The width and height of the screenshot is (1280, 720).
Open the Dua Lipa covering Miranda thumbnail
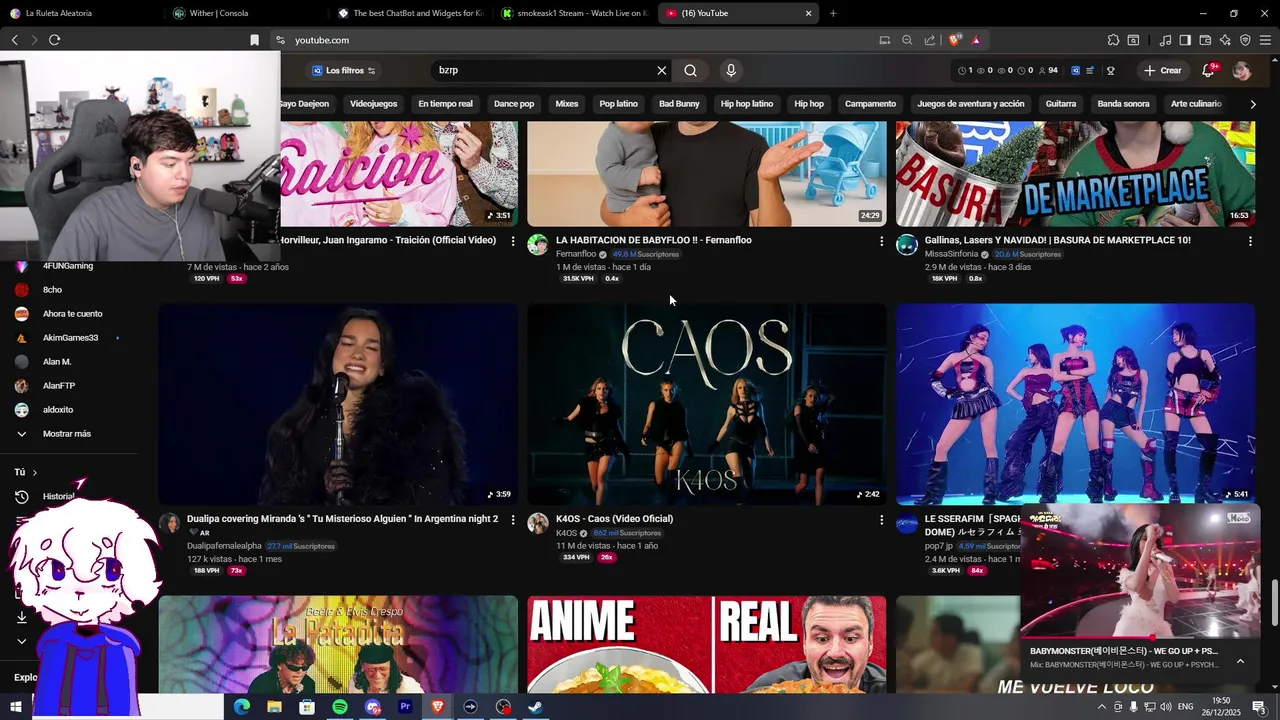[338, 404]
